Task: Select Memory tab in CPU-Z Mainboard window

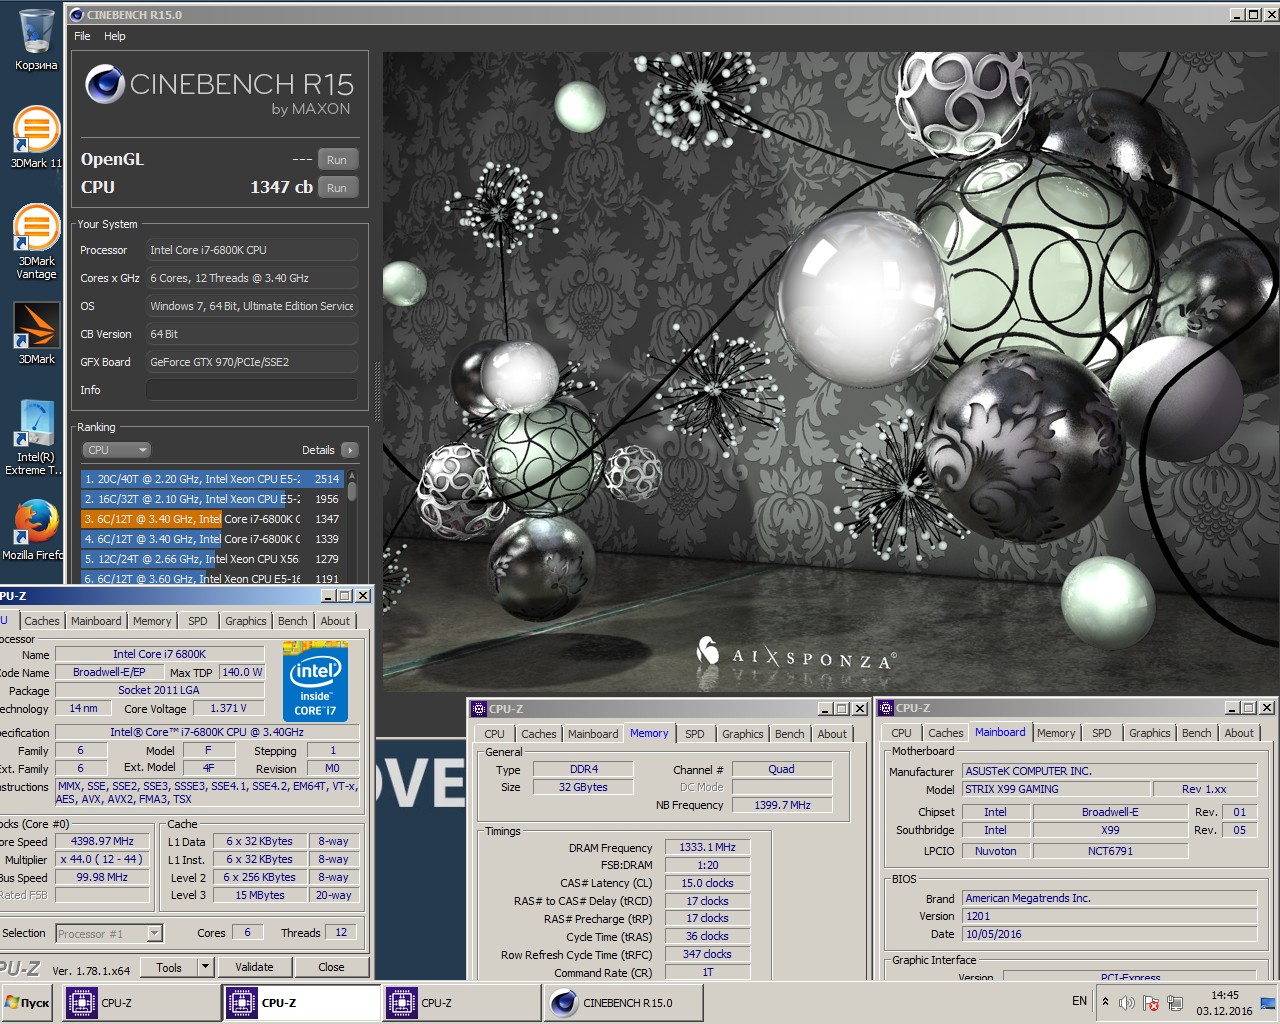Action: coord(1056,733)
